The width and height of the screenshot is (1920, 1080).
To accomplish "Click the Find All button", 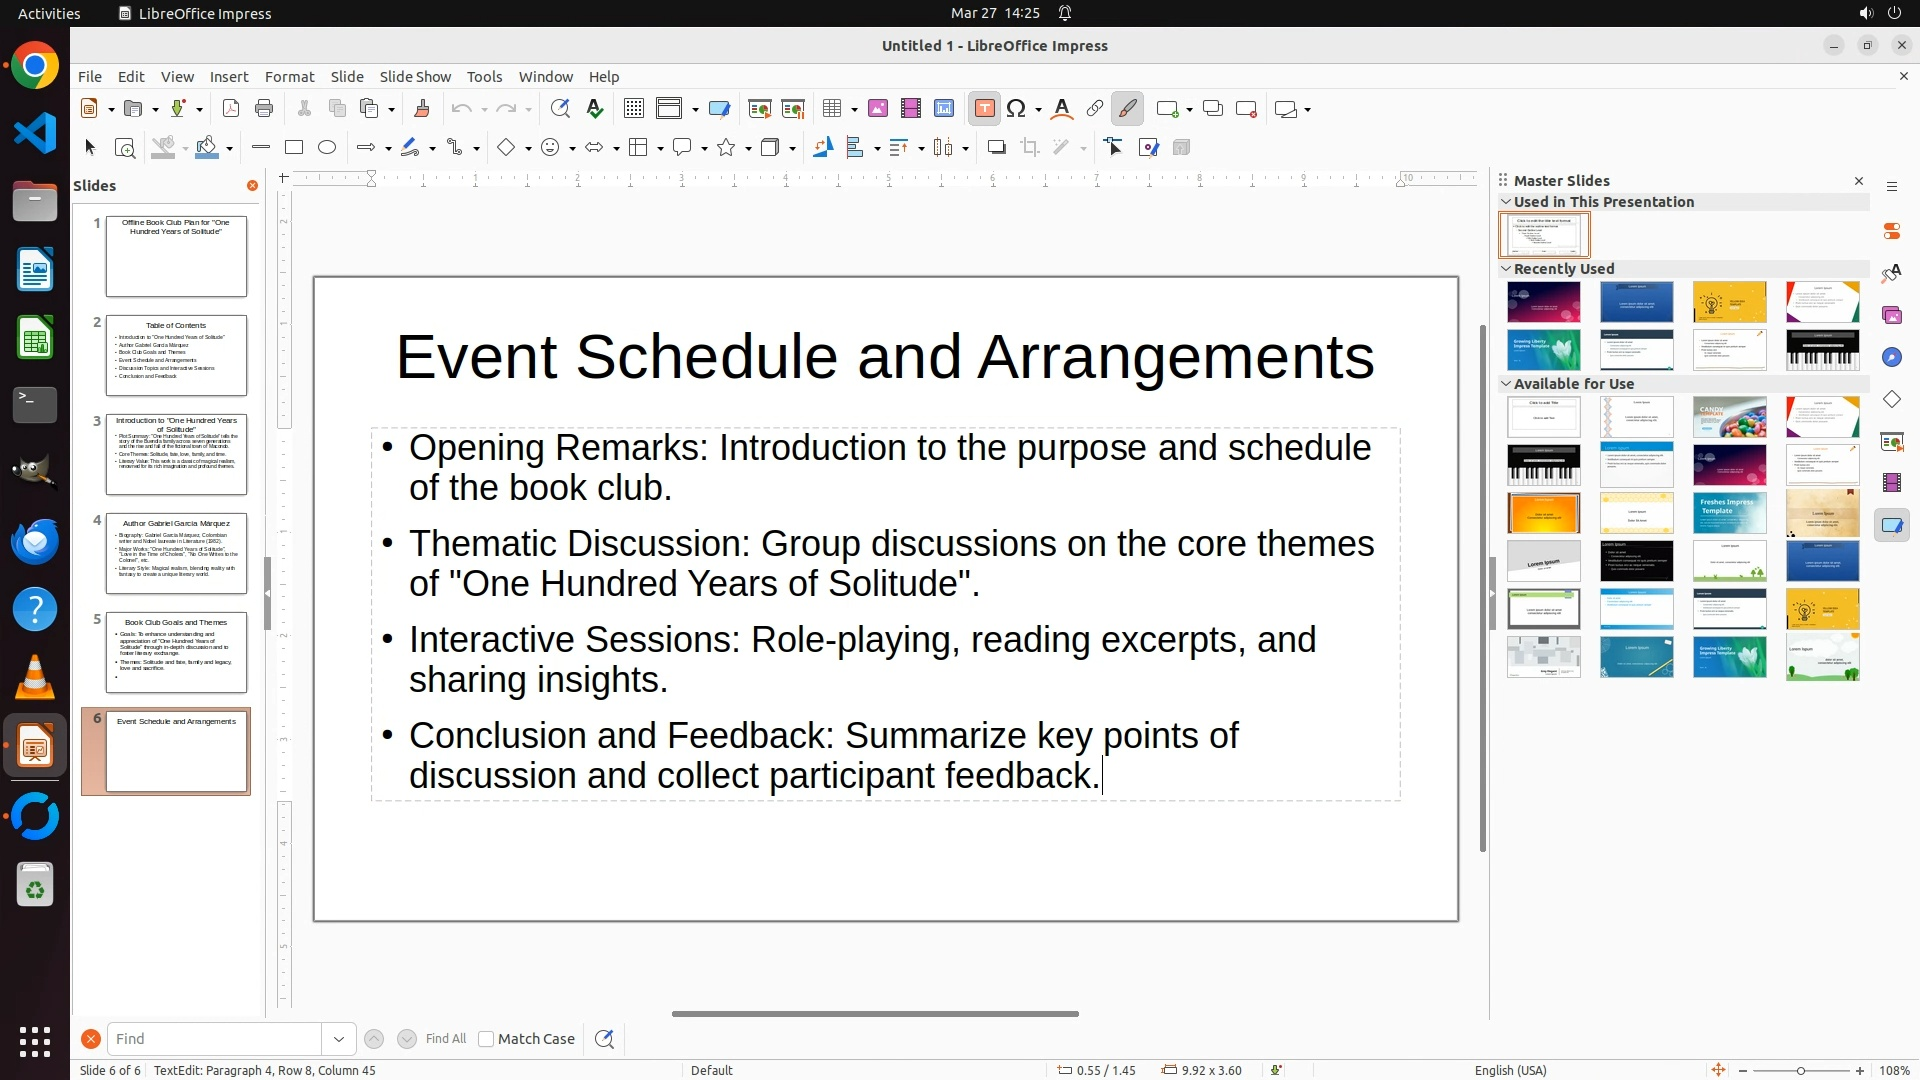I will pos(445,1039).
